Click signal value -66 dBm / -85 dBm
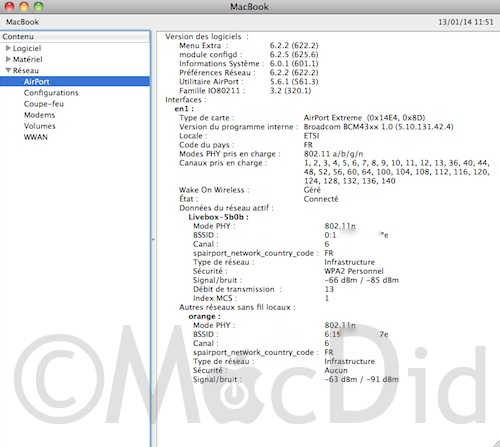Image resolution: width=500 pixels, height=447 pixels. (361, 280)
